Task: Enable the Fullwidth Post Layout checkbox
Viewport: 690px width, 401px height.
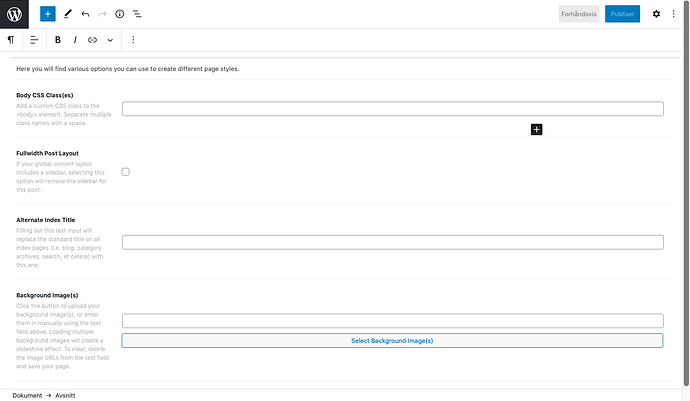Action: (126, 172)
